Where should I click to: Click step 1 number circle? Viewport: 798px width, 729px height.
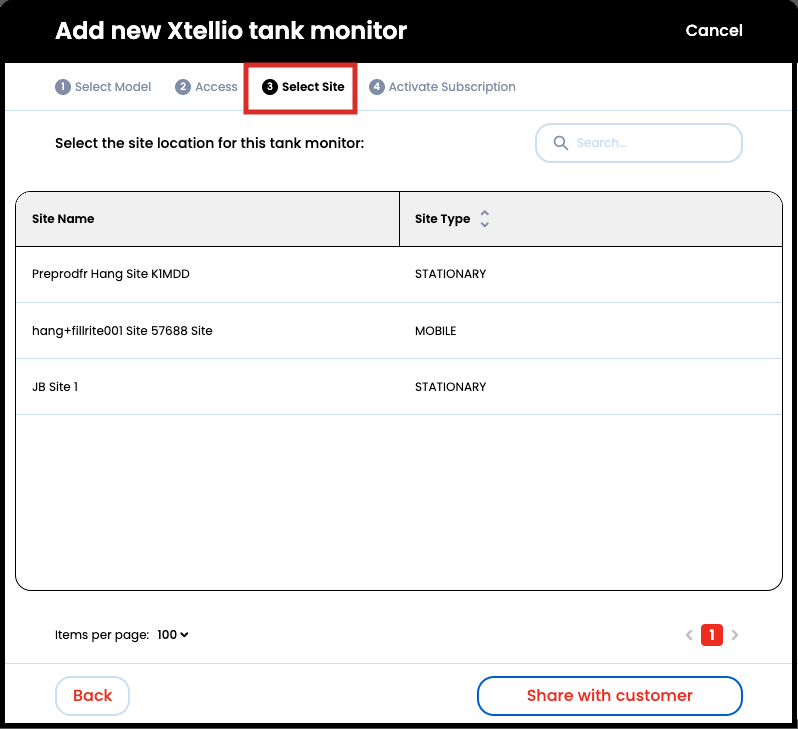point(63,87)
